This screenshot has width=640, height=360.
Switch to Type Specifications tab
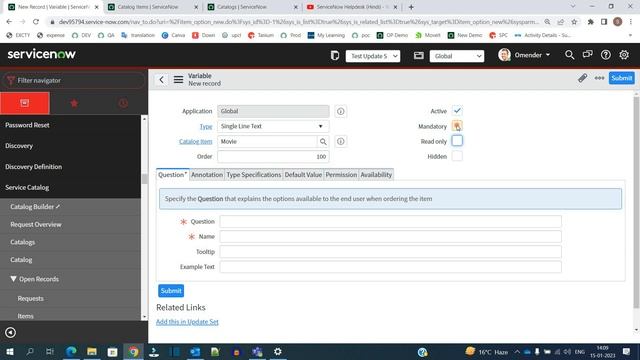pos(253,175)
